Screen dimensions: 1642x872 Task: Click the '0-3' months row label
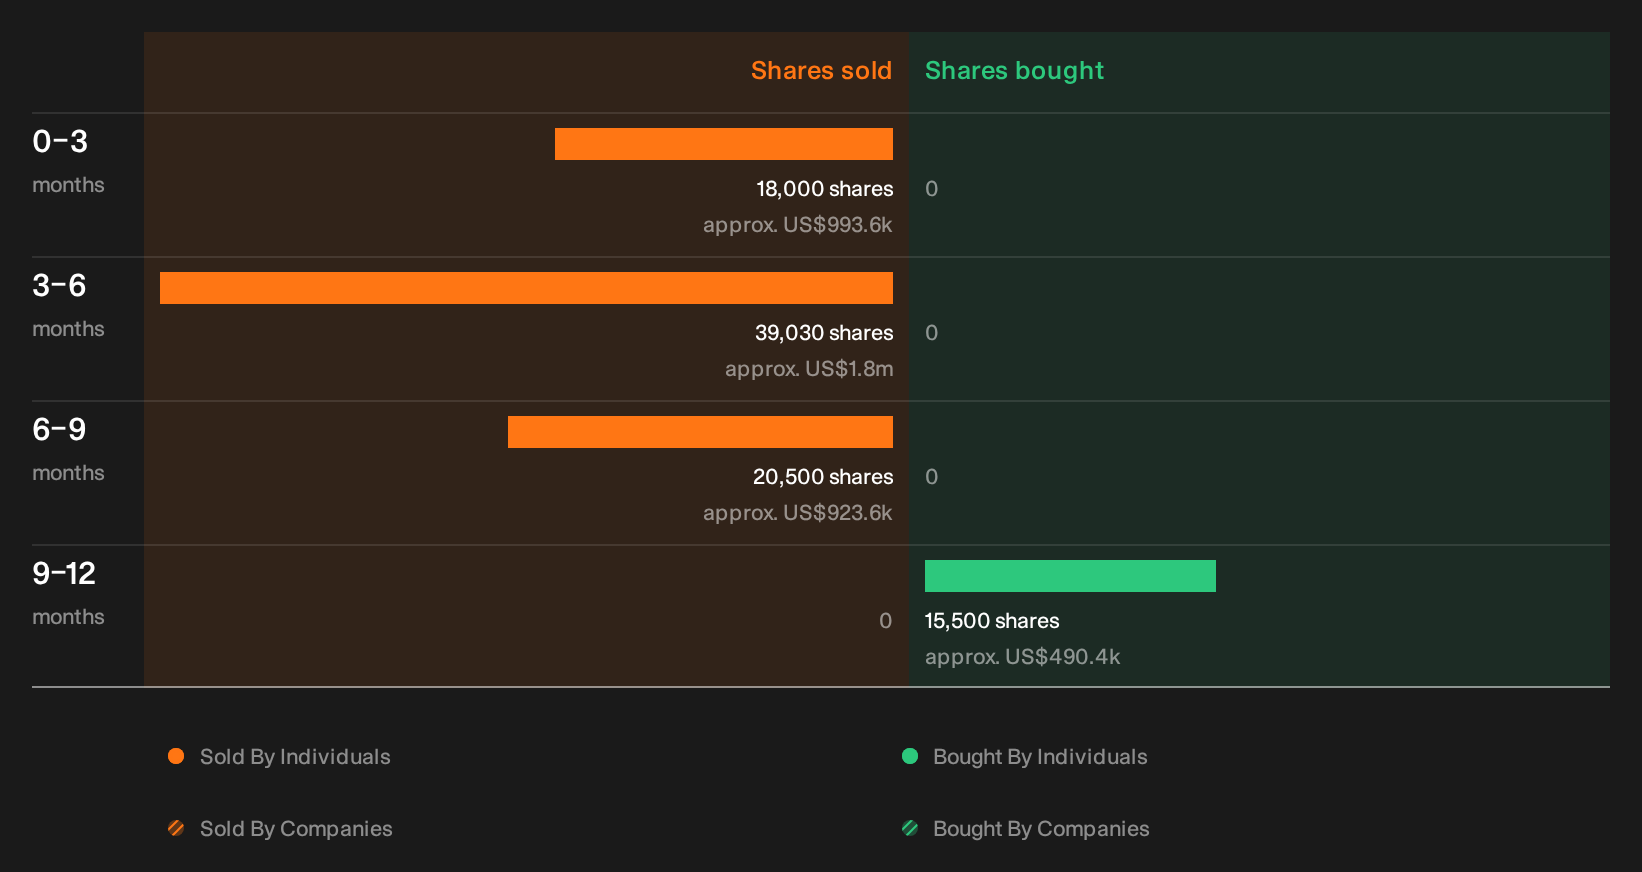point(60,142)
